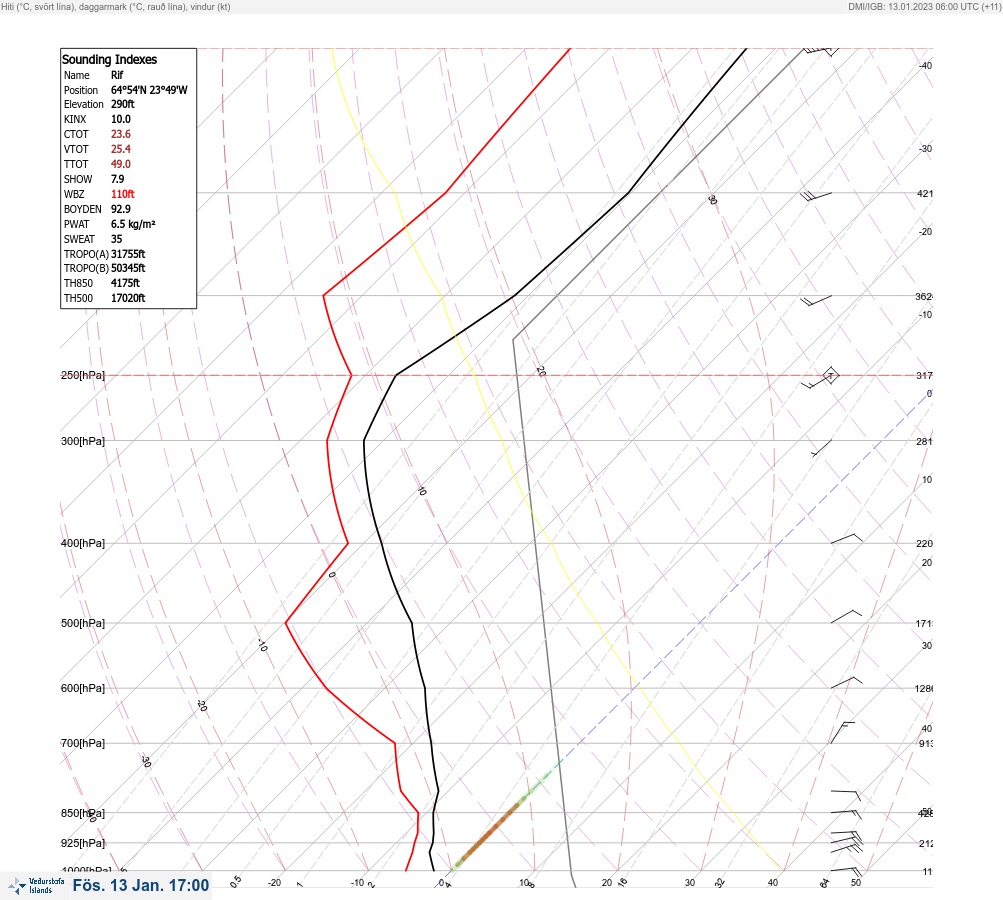Screen dimensions: 1003x900
Task: Click the 400[hPa] pressure label
Action: click(x=83, y=543)
